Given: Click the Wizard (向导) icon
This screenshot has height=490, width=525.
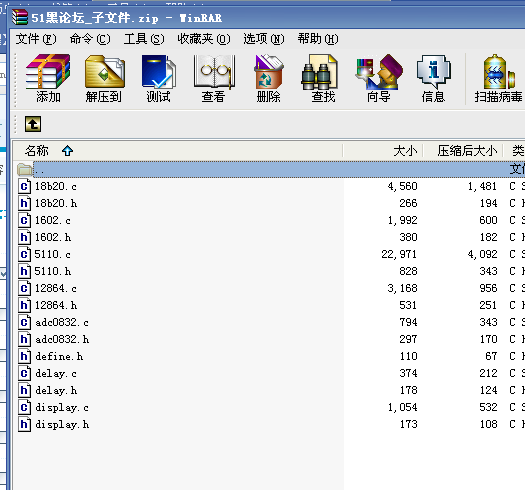Looking at the screenshot, I should coord(378,72).
